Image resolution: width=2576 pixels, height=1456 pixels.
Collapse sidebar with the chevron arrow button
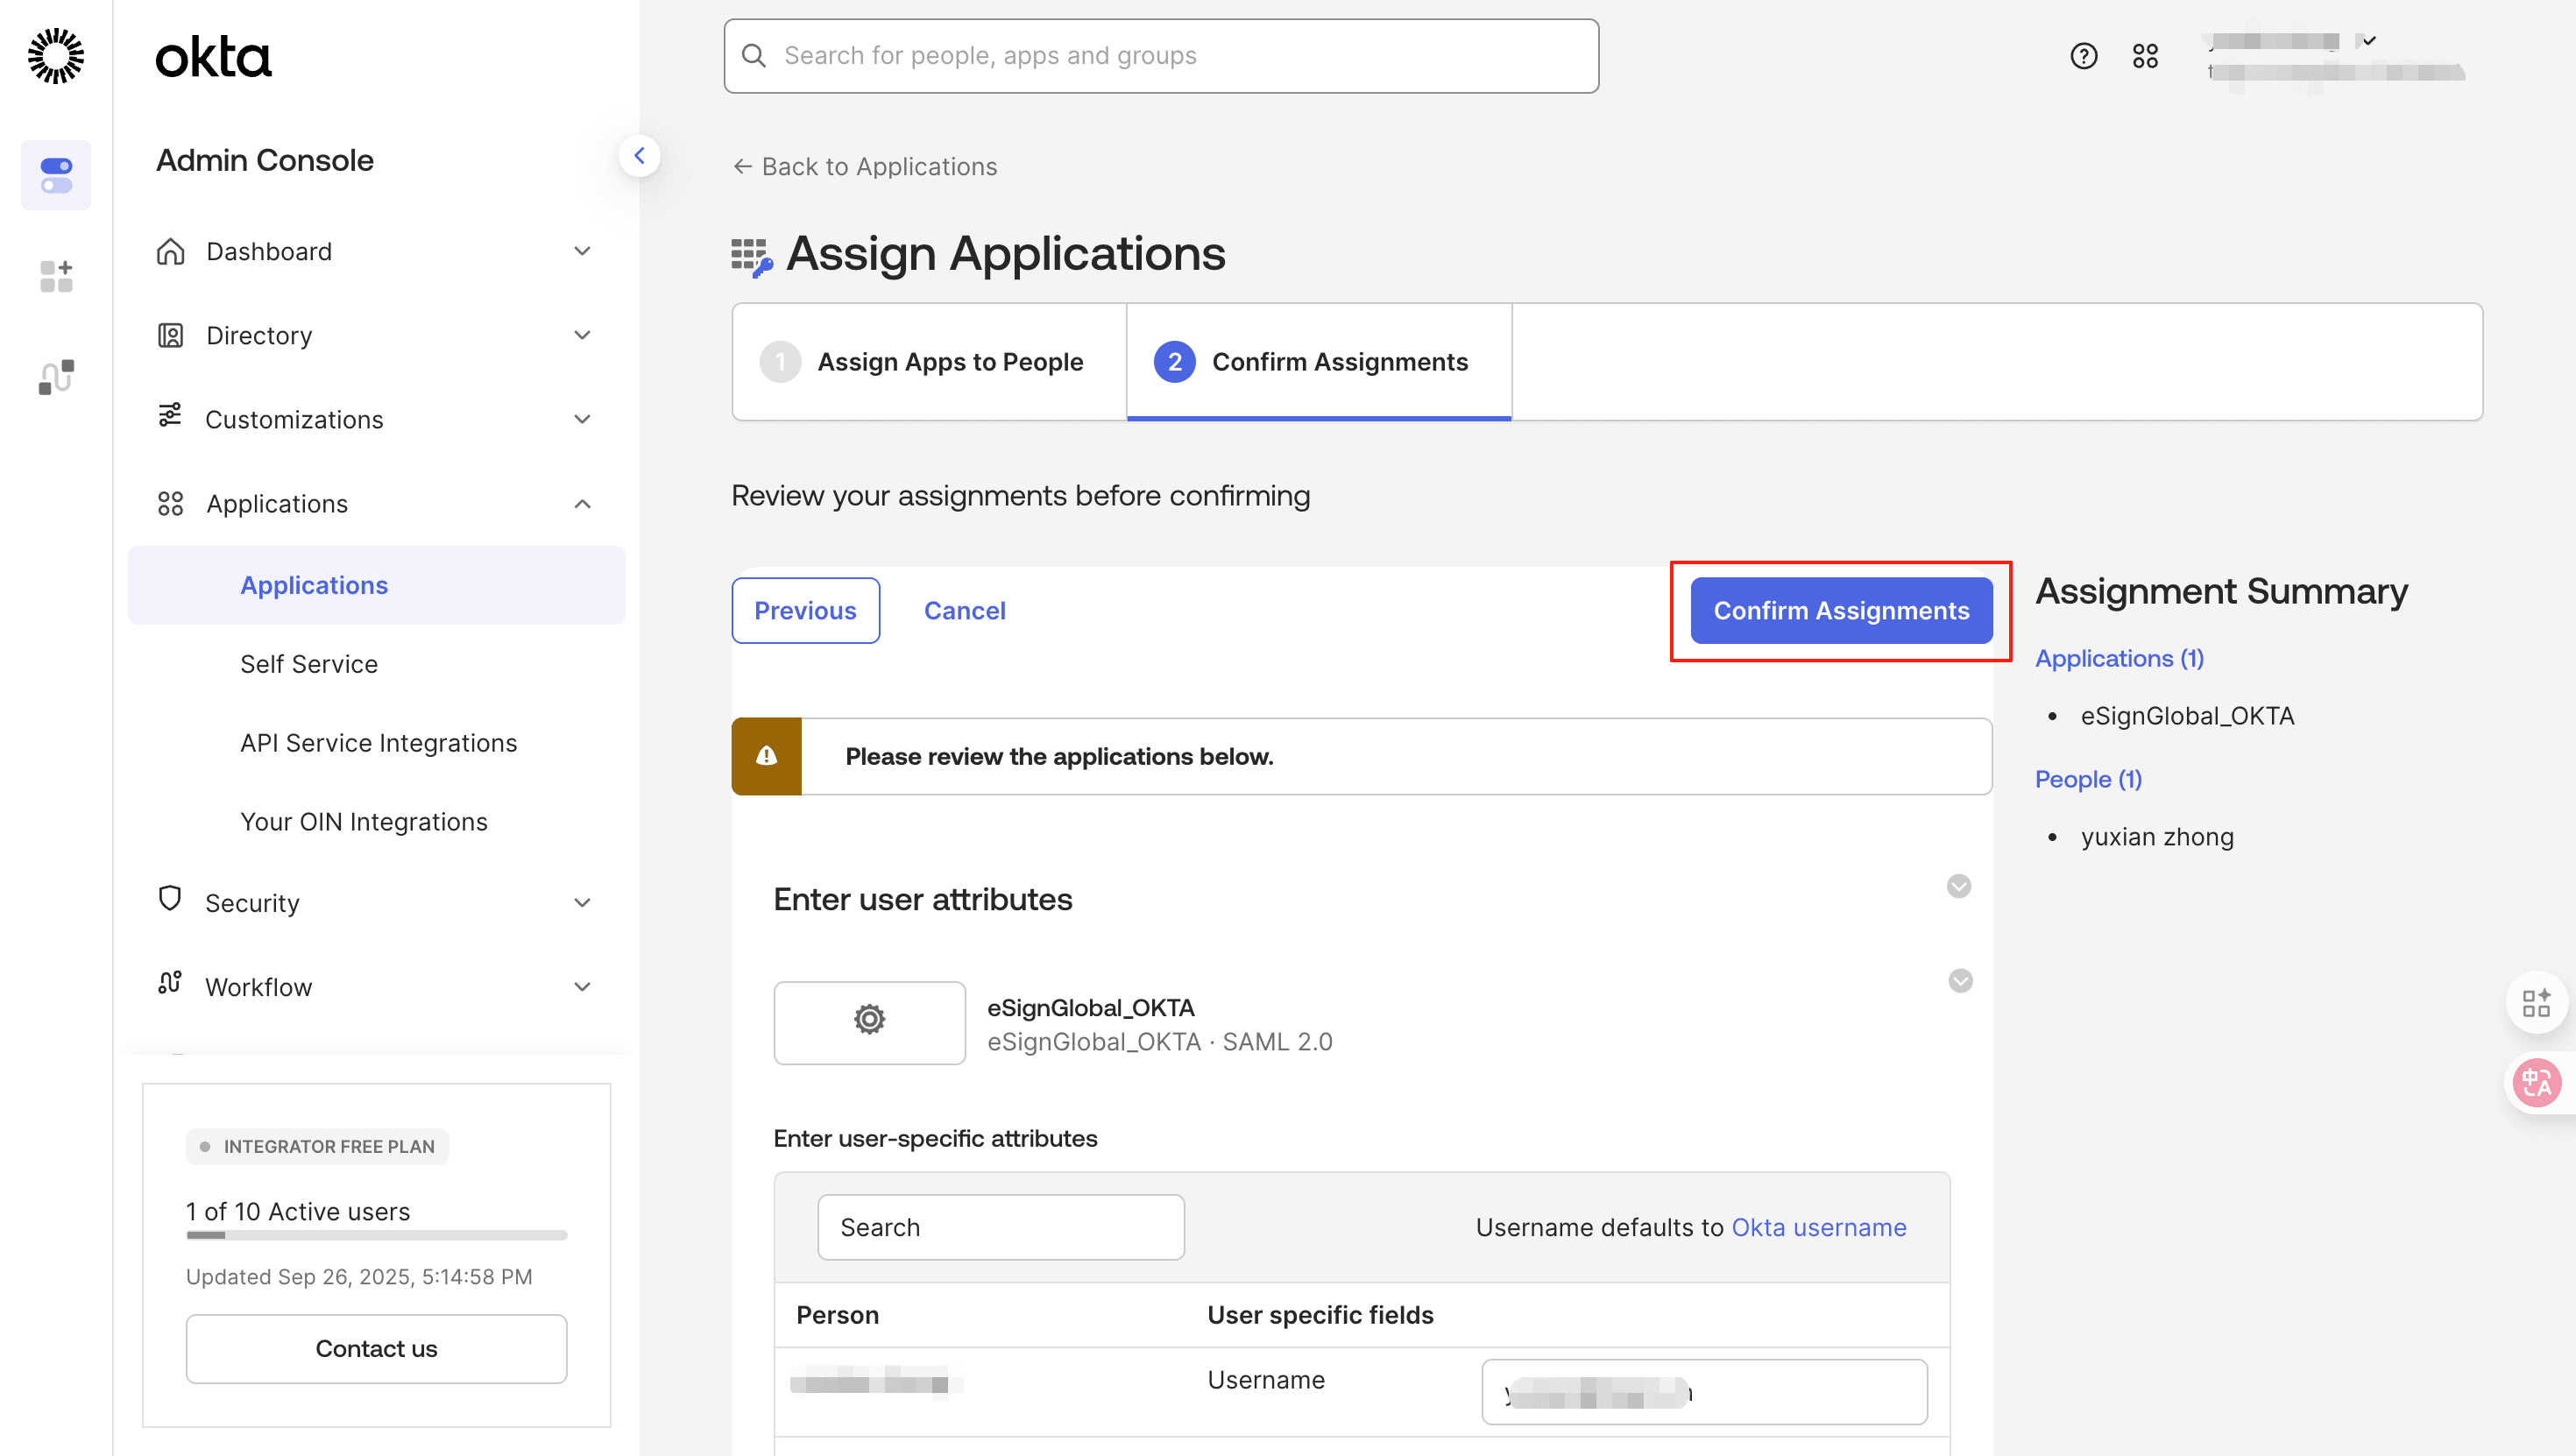(x=639, y=156)
